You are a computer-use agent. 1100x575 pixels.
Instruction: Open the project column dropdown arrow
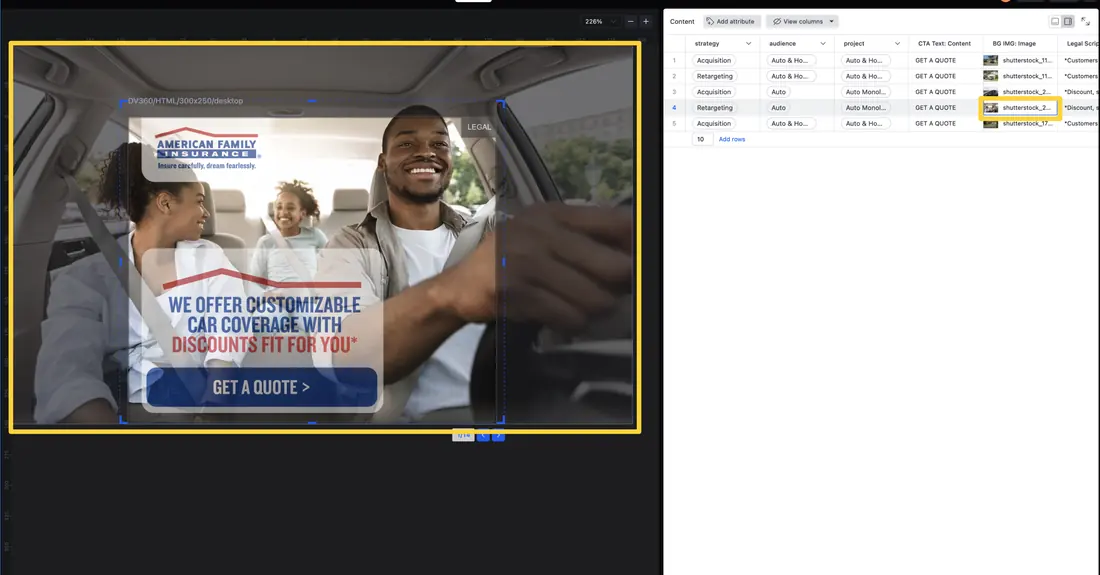[x=897, y=43]
